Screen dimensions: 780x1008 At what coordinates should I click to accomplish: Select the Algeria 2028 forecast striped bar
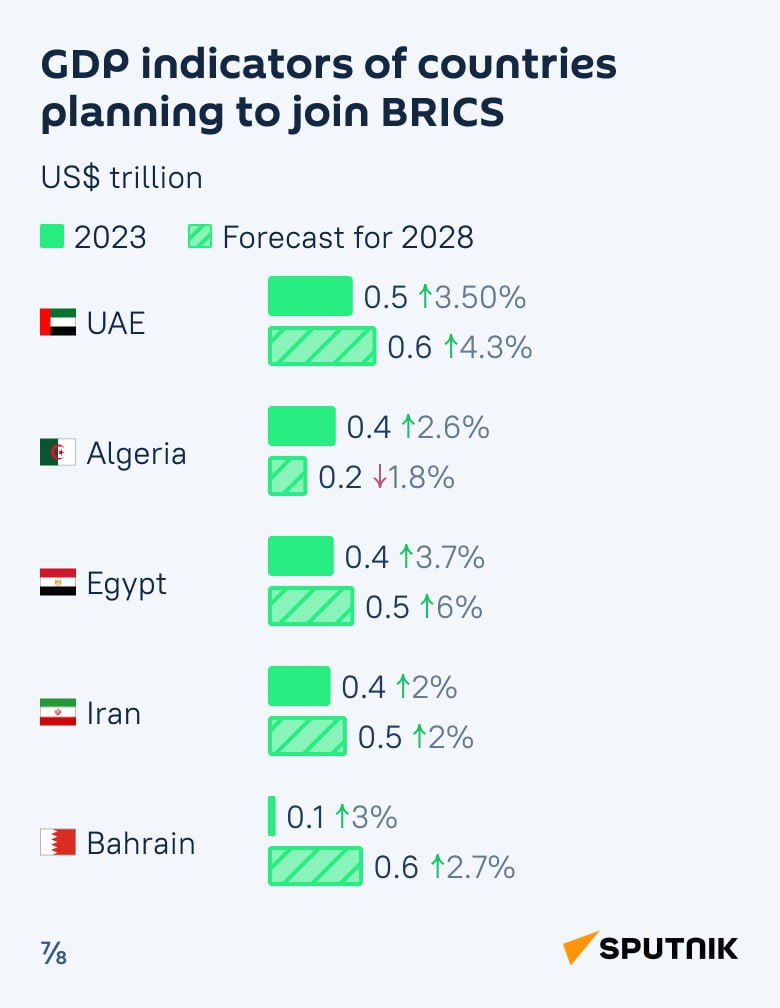(287, 476)
